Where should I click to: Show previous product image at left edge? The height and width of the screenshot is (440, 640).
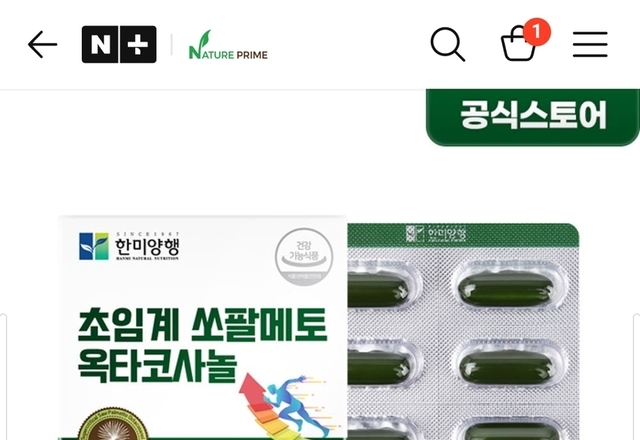tap(3, 377)
